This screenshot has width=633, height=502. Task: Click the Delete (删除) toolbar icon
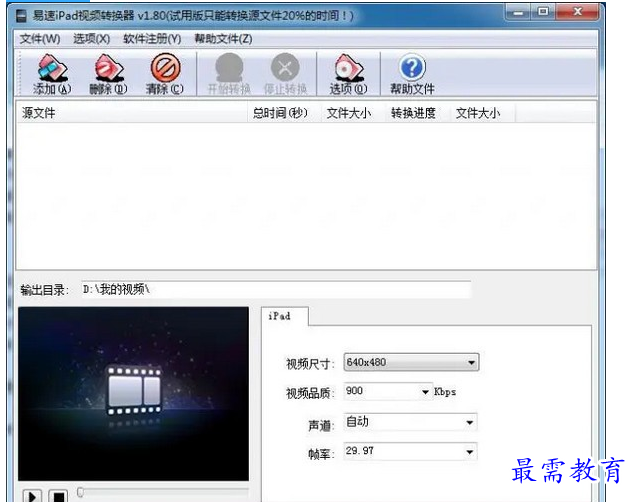point(108,74)
